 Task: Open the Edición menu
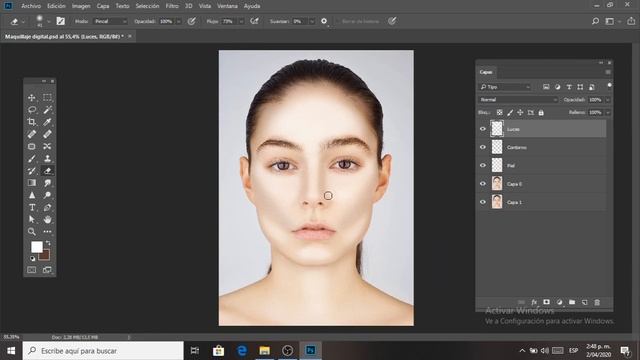click(56, 6)
